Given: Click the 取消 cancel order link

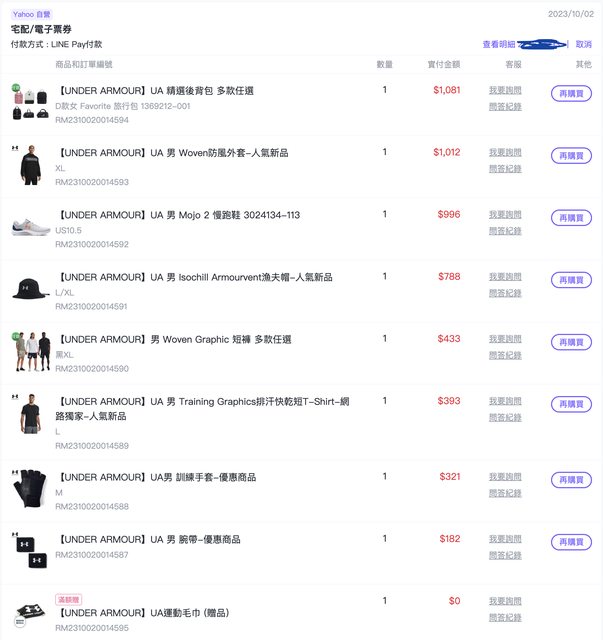Looking at the screenshot, I should click(583, 45).
